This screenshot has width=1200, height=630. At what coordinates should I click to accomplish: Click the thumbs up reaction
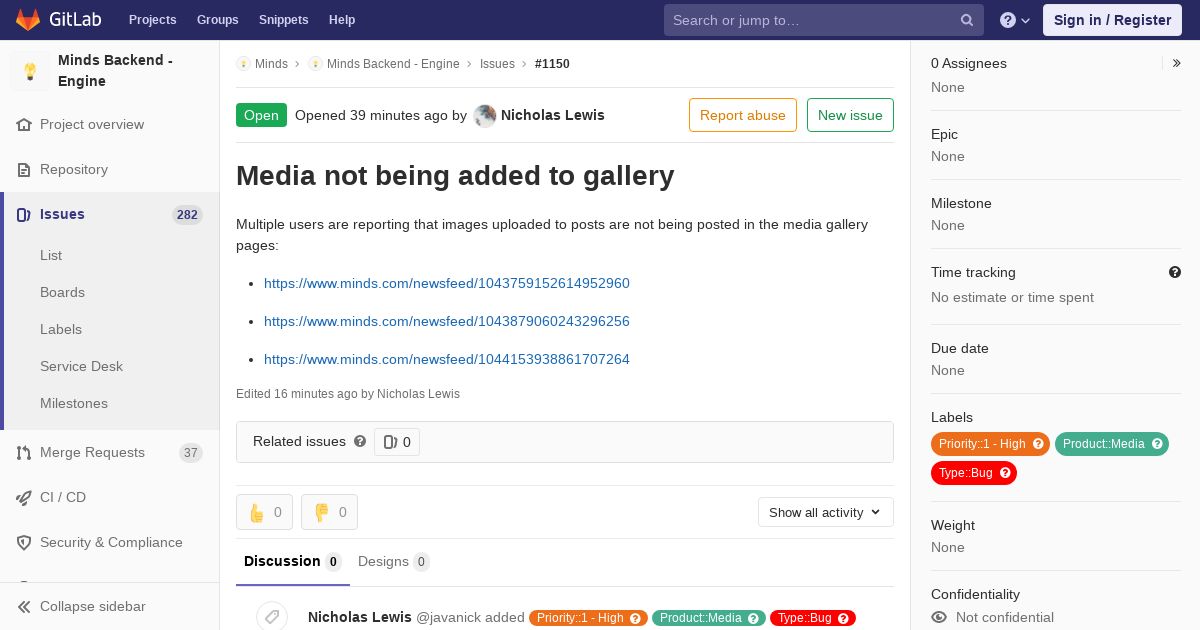[265, 512]
